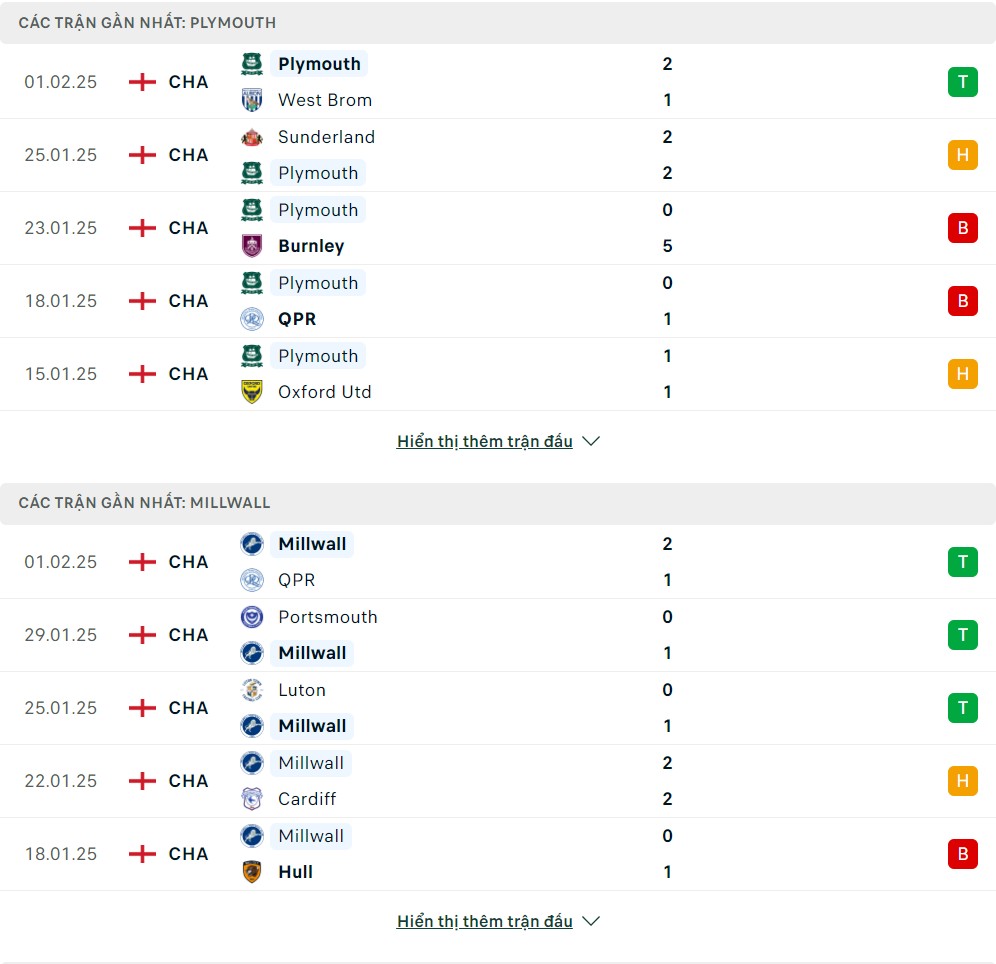
Task: Click the Hull club crest
Action: [x=252, y=872]
